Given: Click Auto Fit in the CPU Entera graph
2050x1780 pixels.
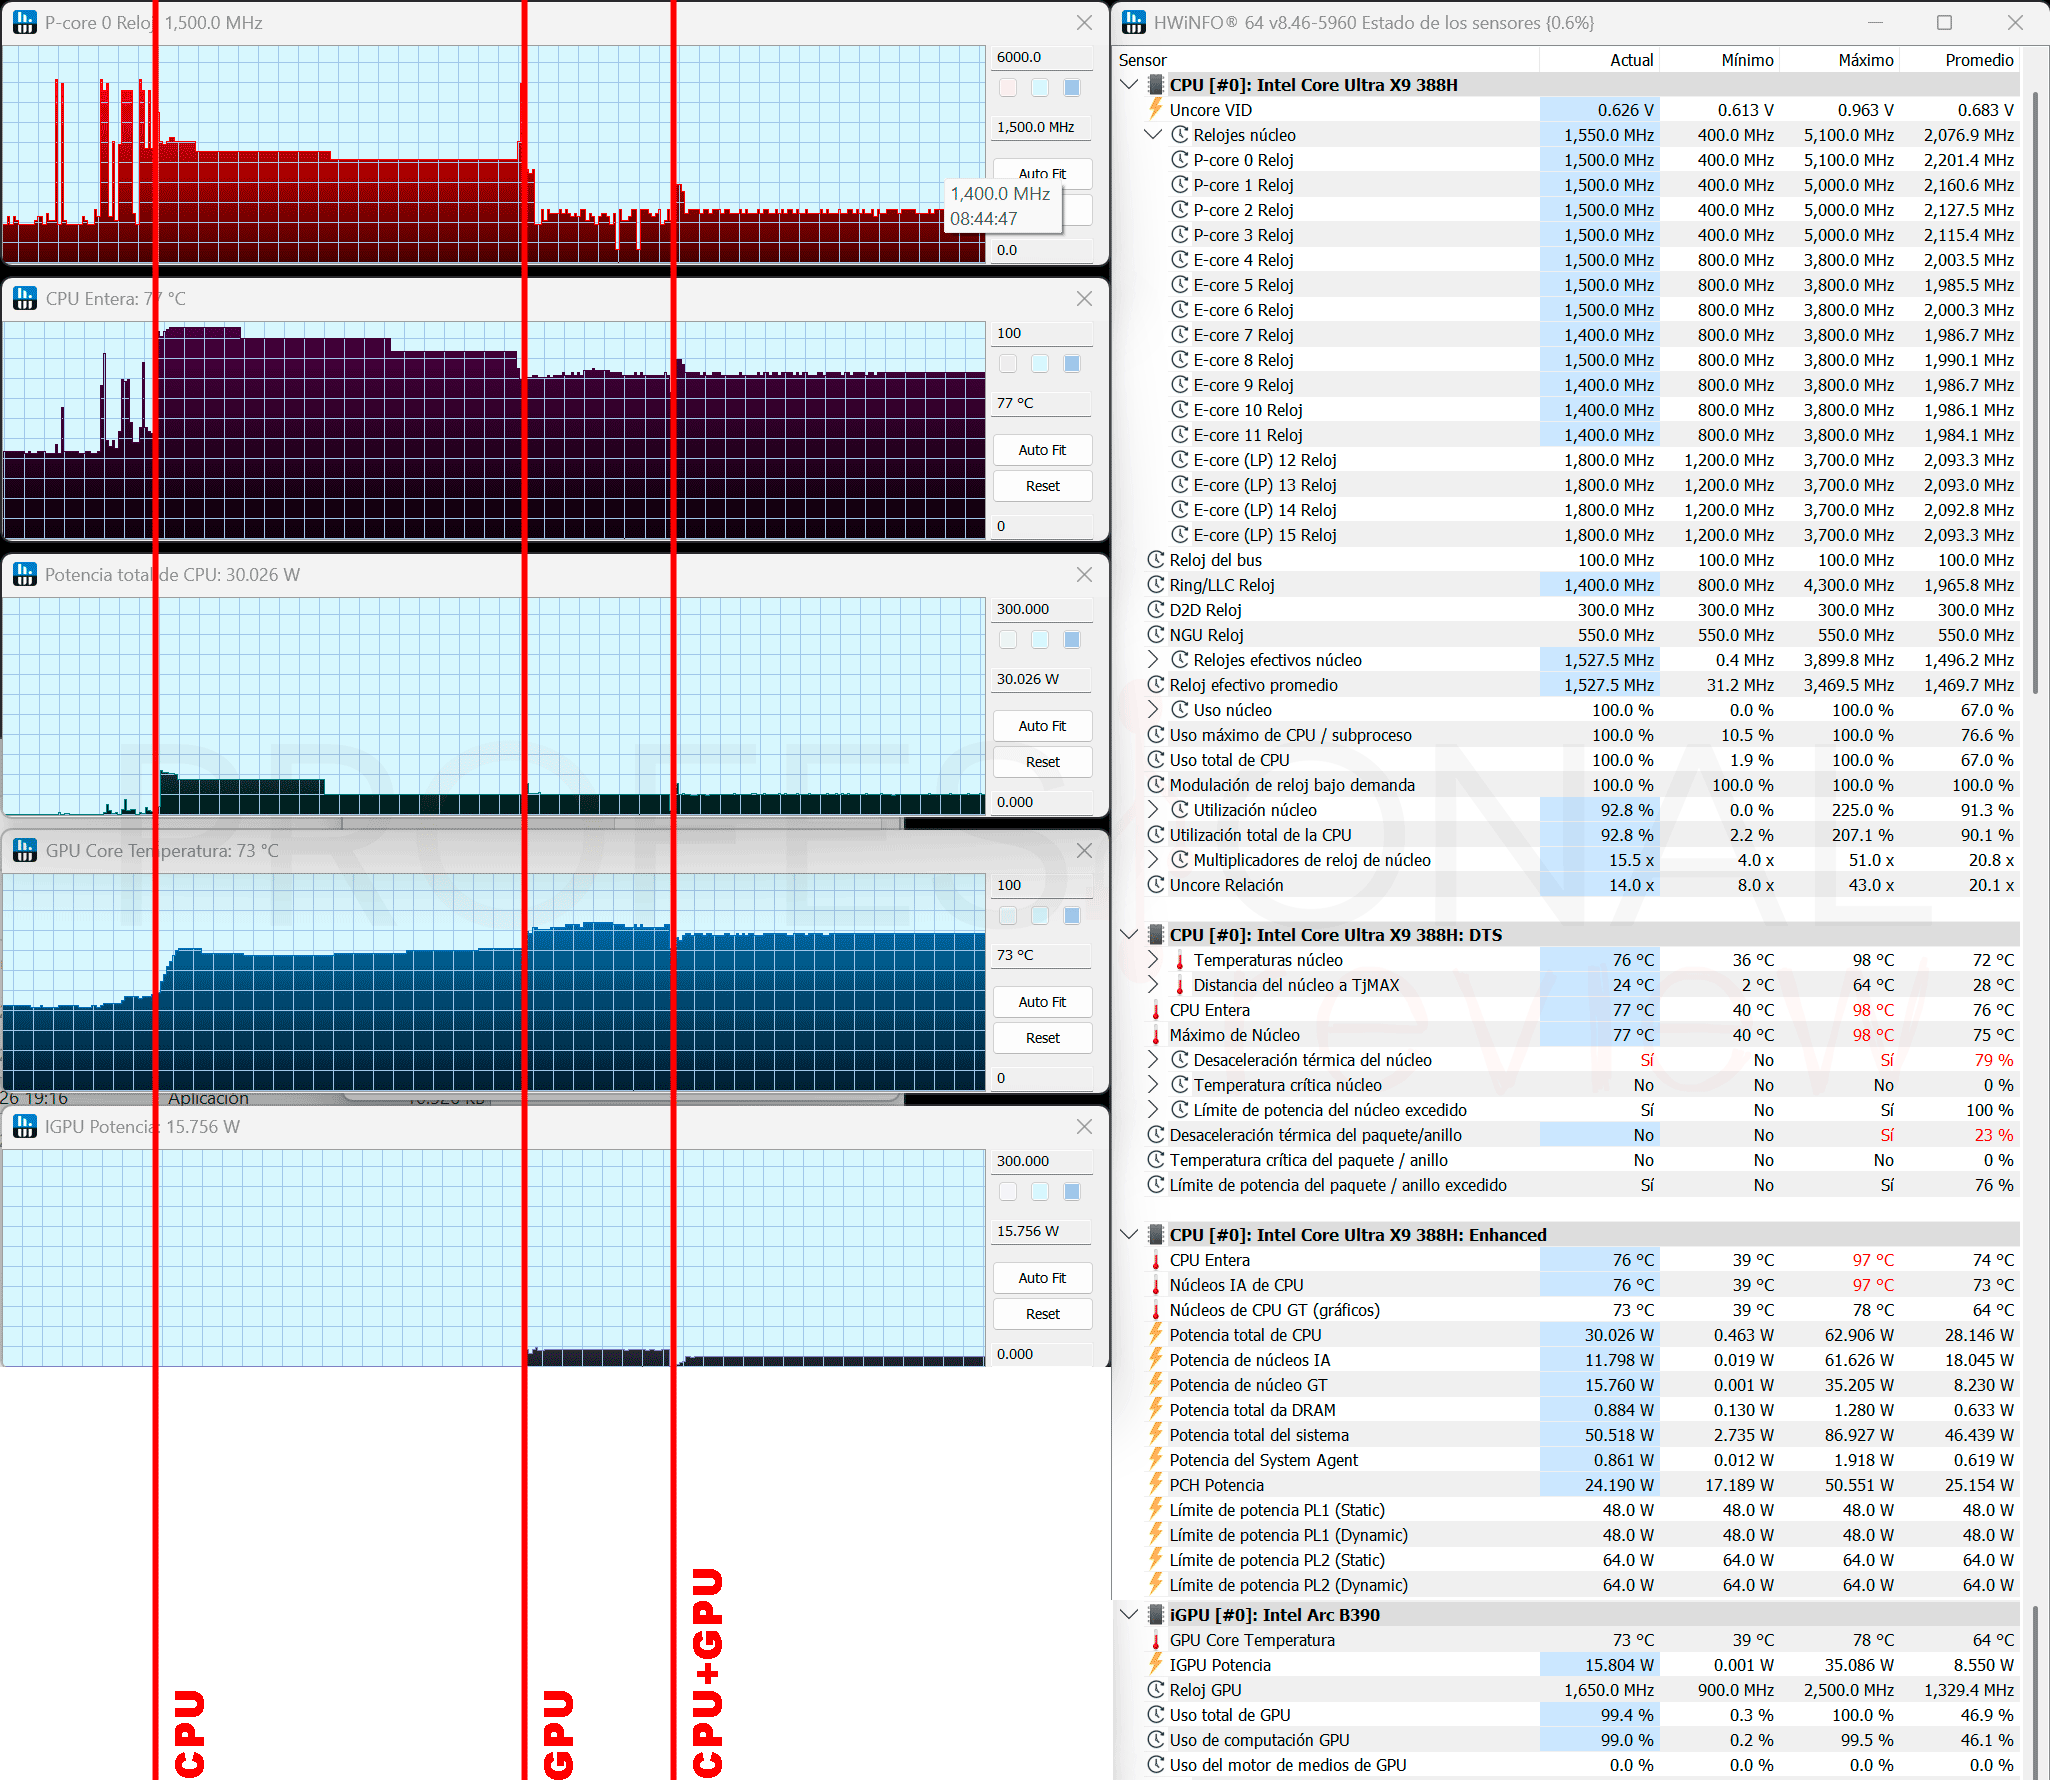Looking at the screenshot, I should 1042,450.
